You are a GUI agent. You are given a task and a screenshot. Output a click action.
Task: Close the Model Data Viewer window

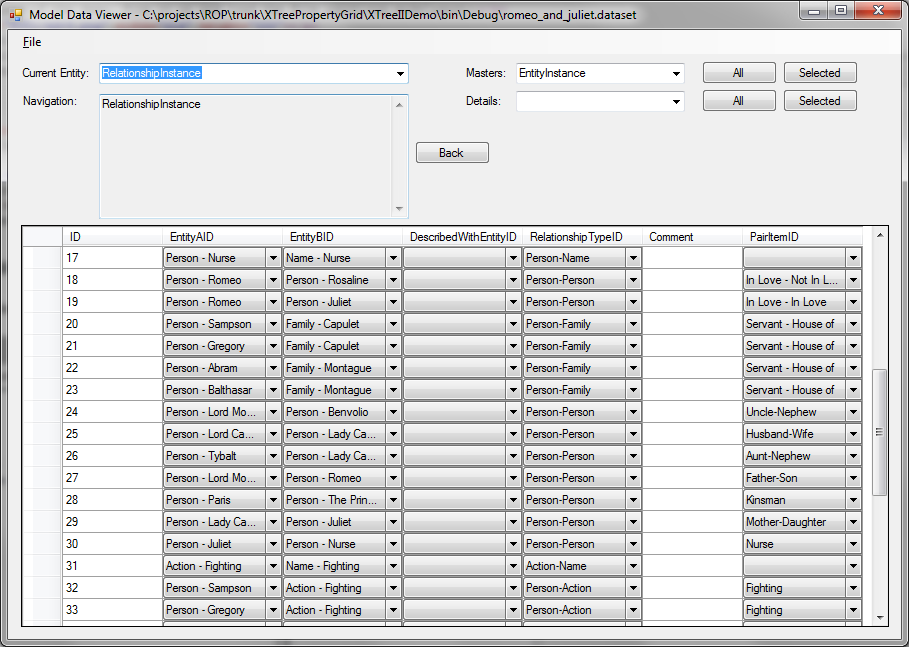point(878,10)
